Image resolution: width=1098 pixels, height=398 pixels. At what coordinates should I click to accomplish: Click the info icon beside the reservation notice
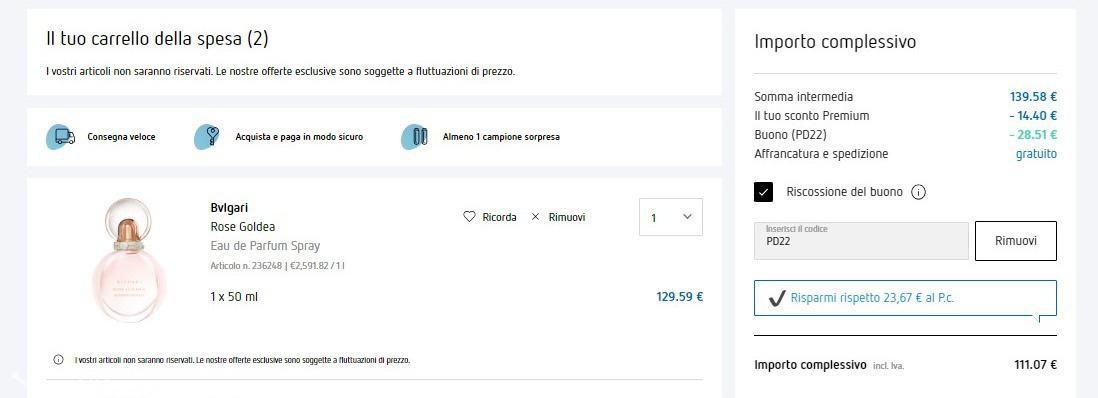click(x=59, y=360)
